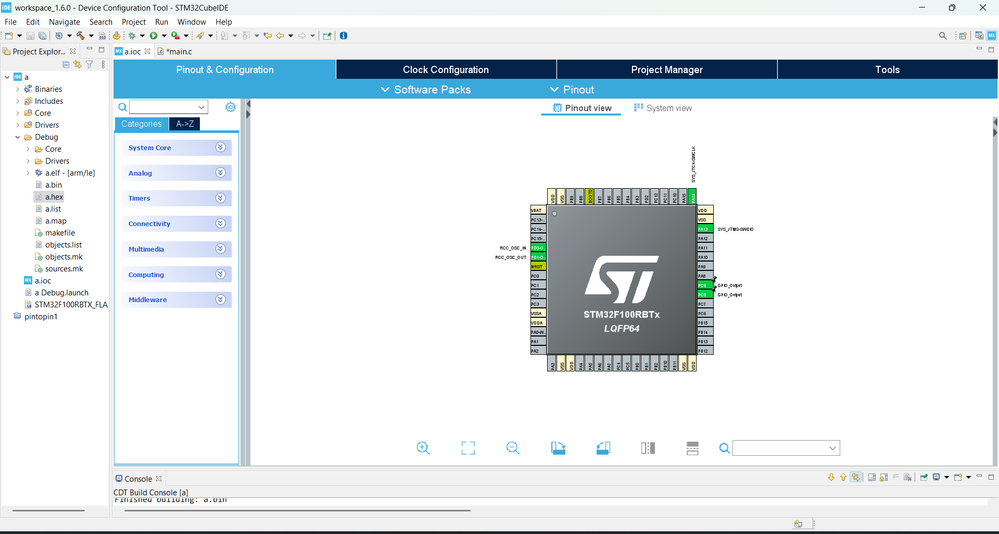
Task: Open the Clock Configuration tab
Action: point(446,70)
